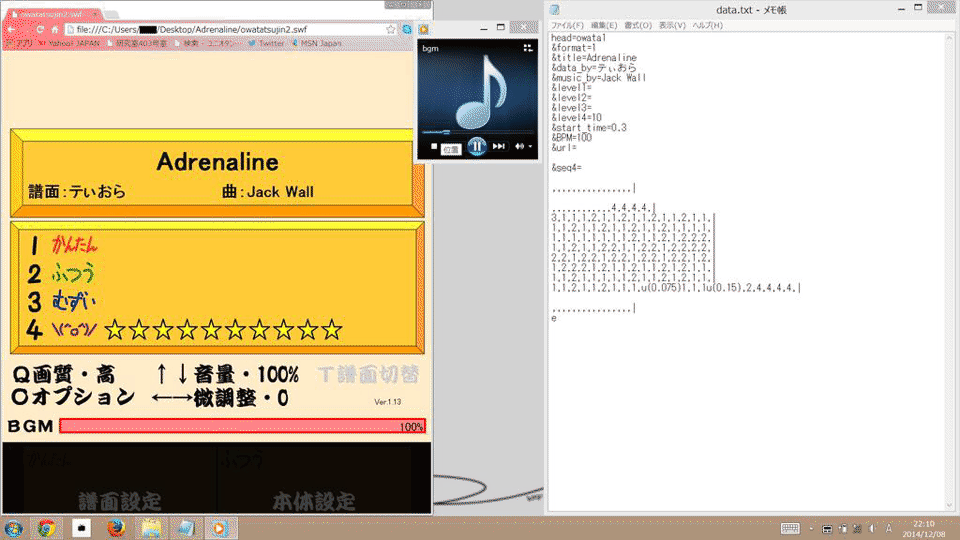Open the volume dropdown arrow in media player
Screen dimensions: 960x540
[x=530, y=146]
